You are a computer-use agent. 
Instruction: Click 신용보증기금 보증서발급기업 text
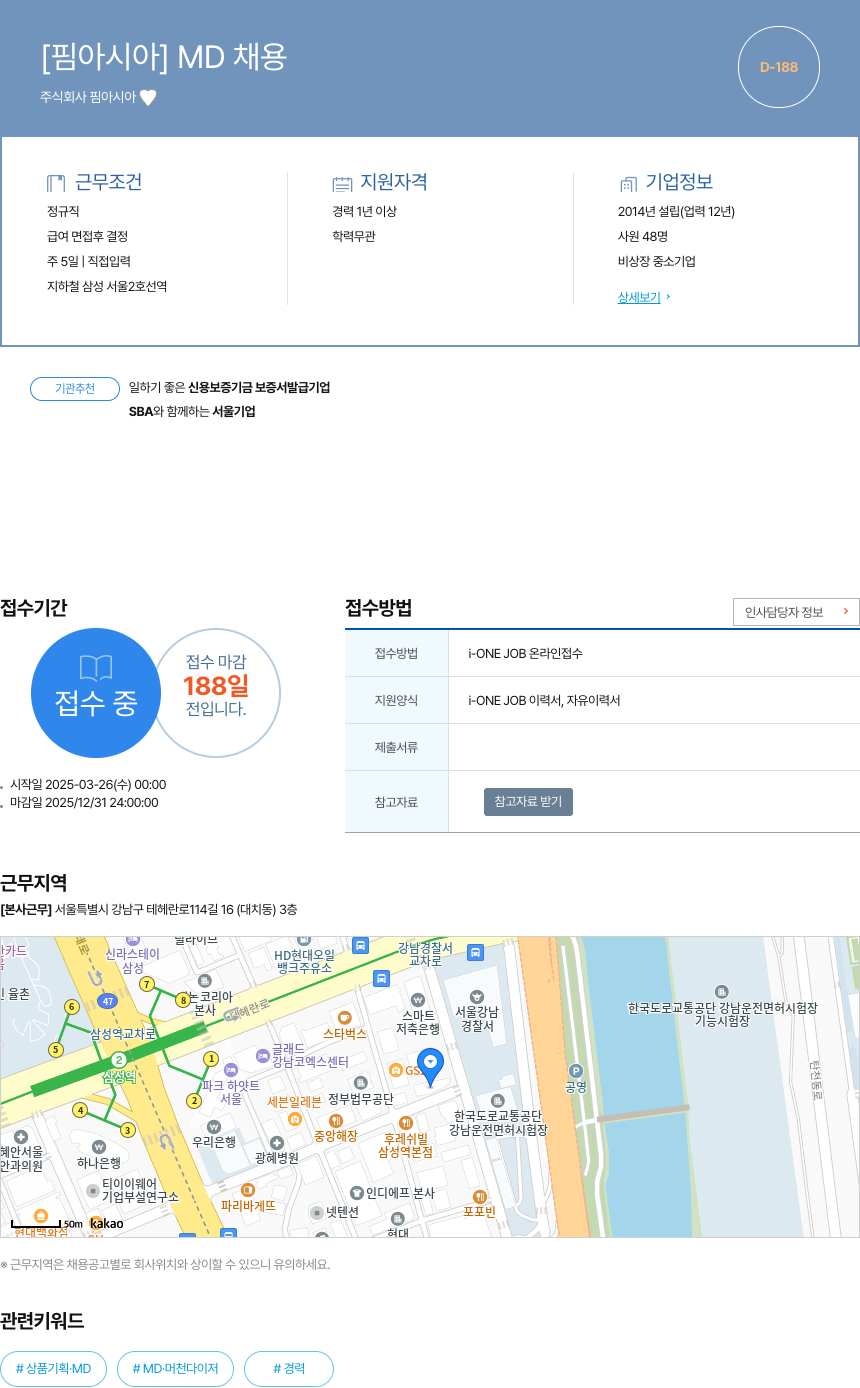coord(259,387)
